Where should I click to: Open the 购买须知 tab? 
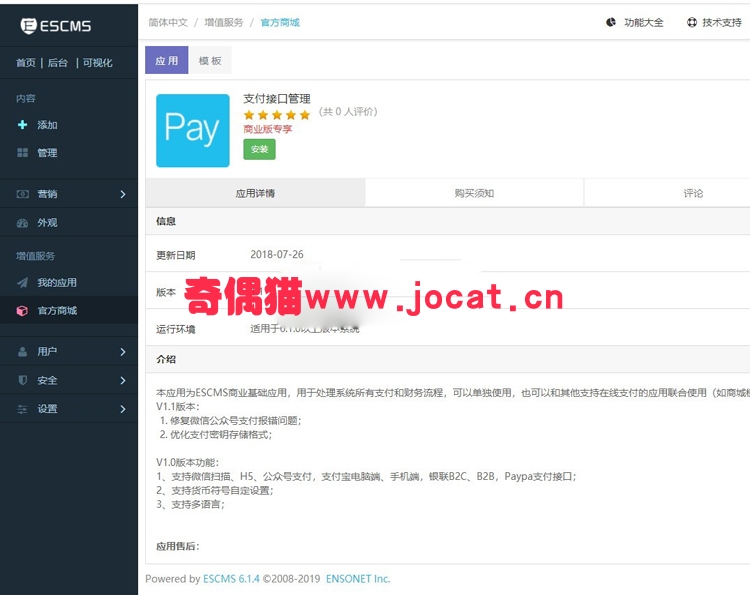point(474,193)
